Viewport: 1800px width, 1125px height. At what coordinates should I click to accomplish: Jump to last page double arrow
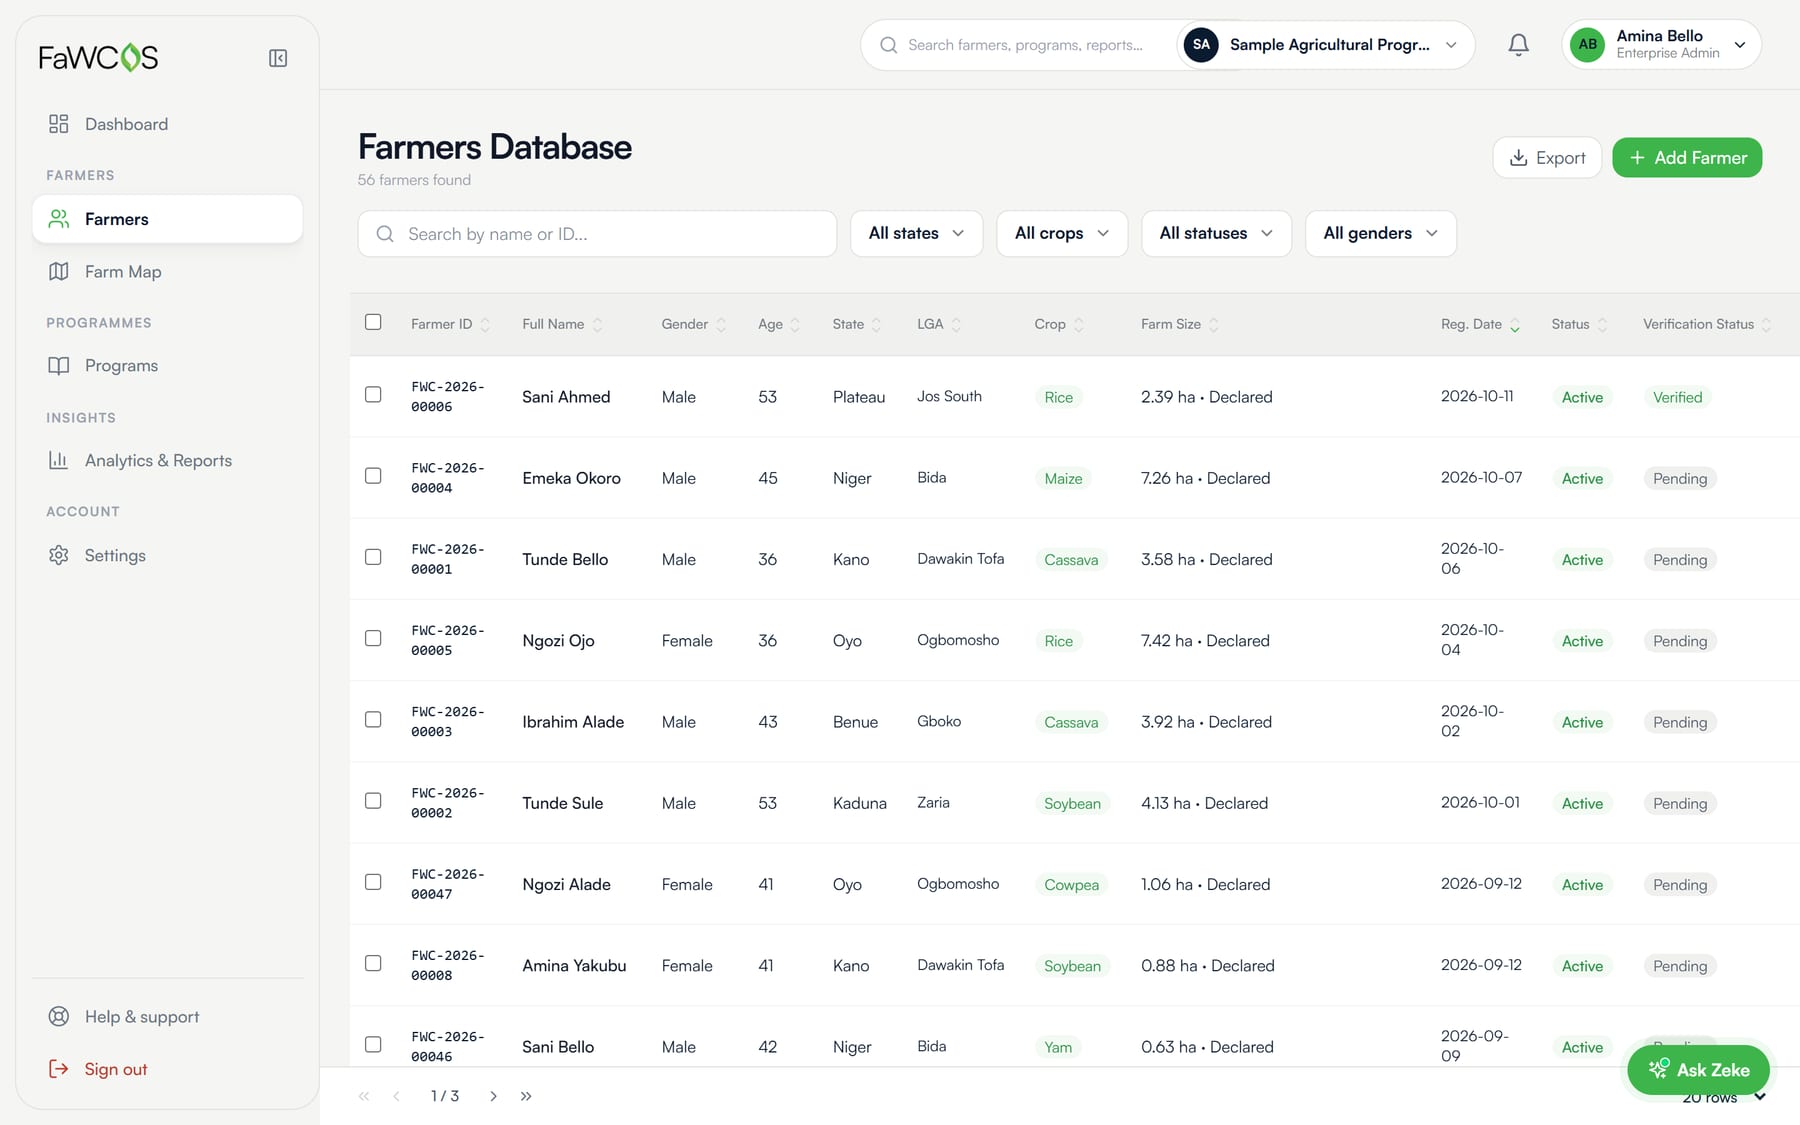click(x=526, y=1096)
